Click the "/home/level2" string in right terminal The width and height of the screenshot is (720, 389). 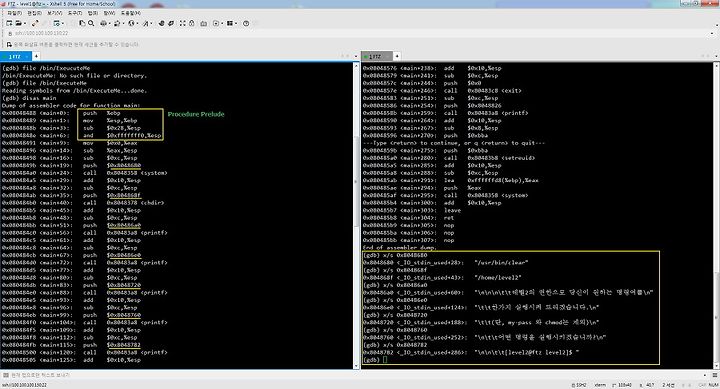point(498,277)
